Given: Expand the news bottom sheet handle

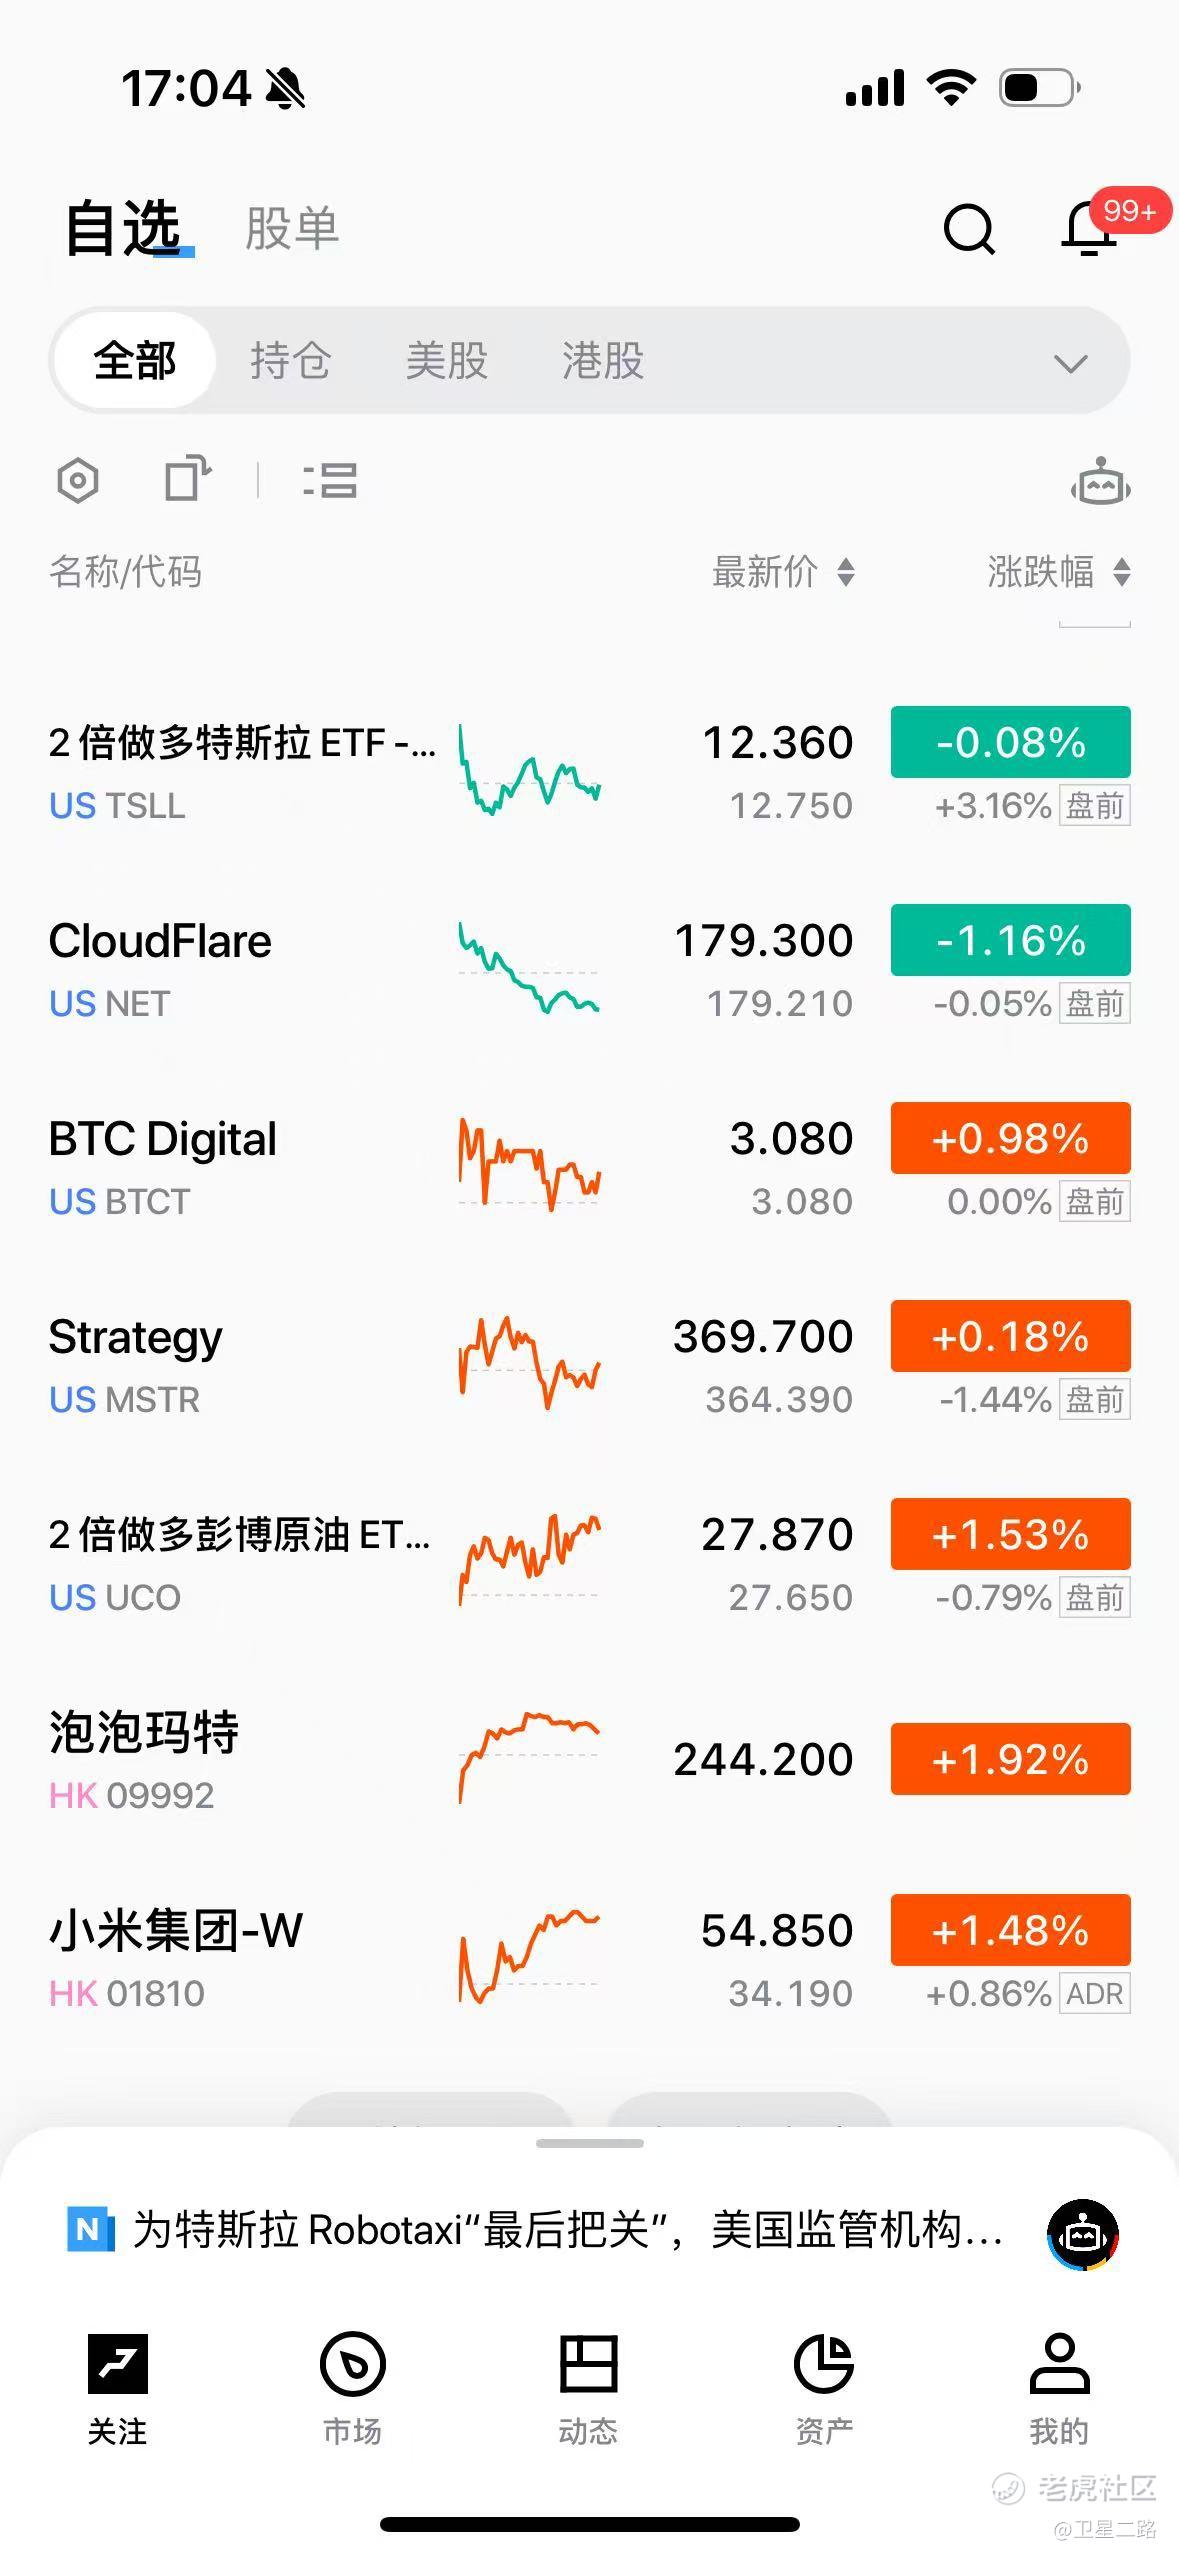Looking at the screenshot, I should tap(589, 2143).
